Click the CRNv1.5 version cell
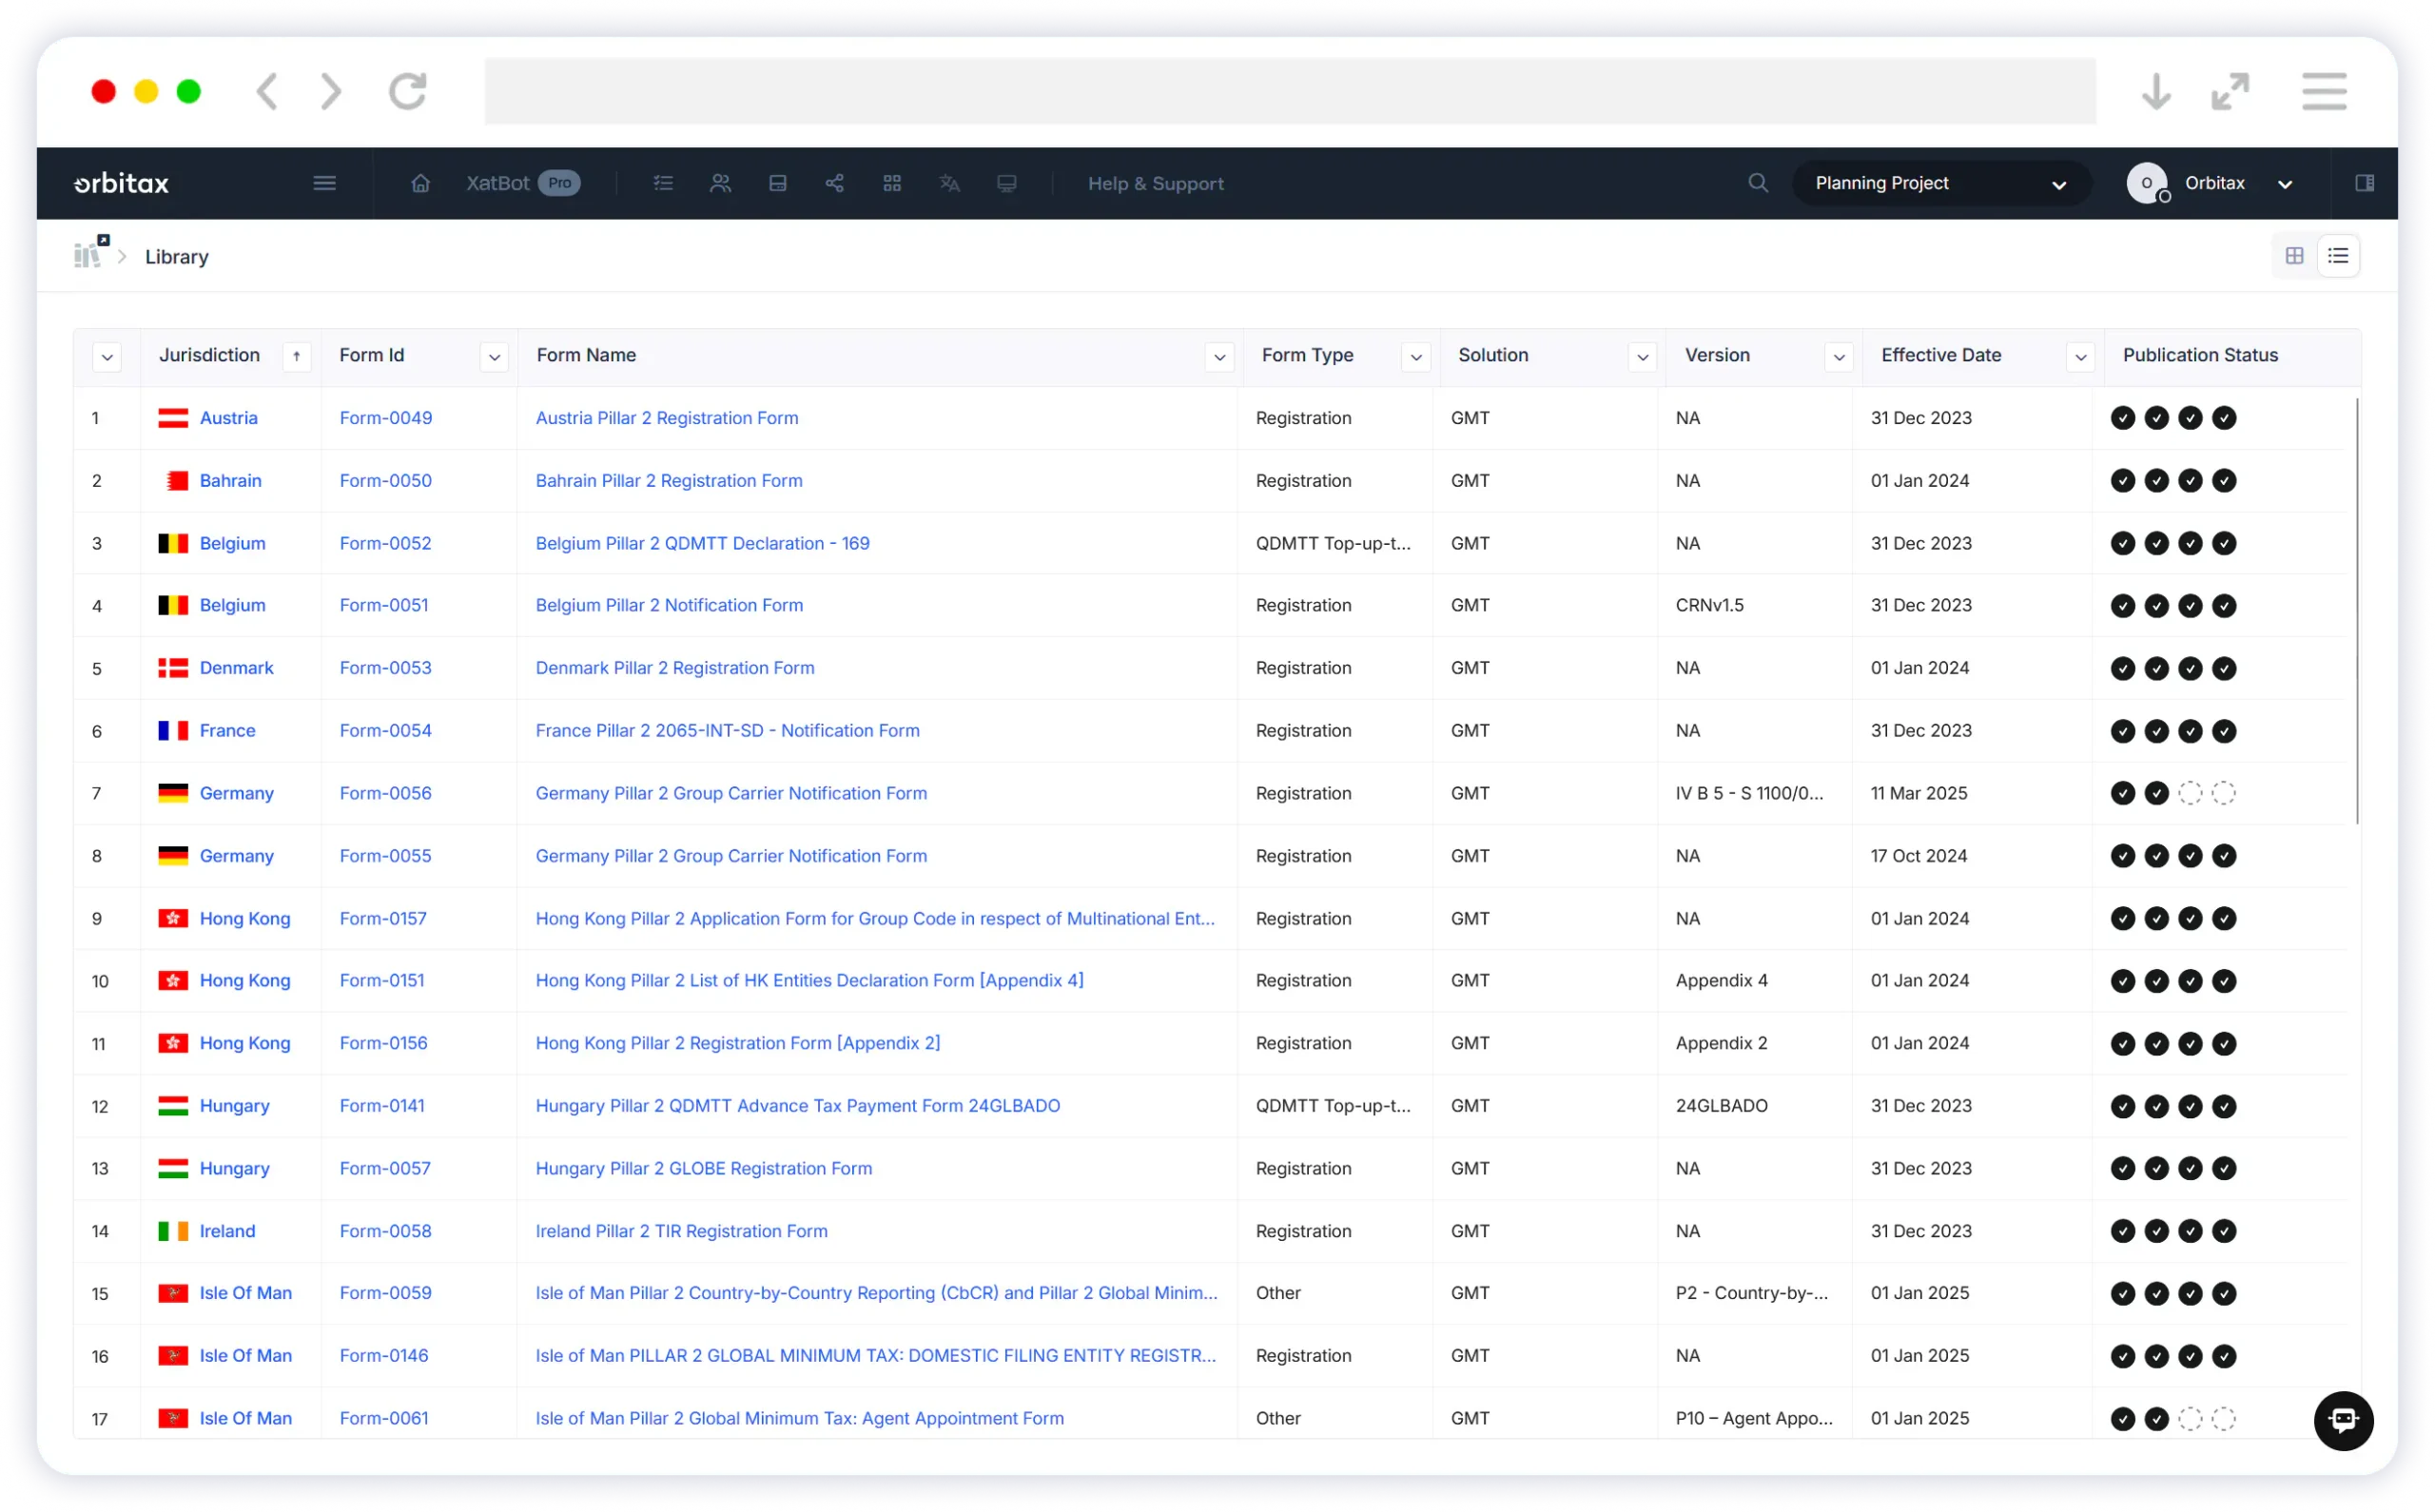Viewport: 2435px width, 1512px height. pyautogui.click(x=1709, y=605)
